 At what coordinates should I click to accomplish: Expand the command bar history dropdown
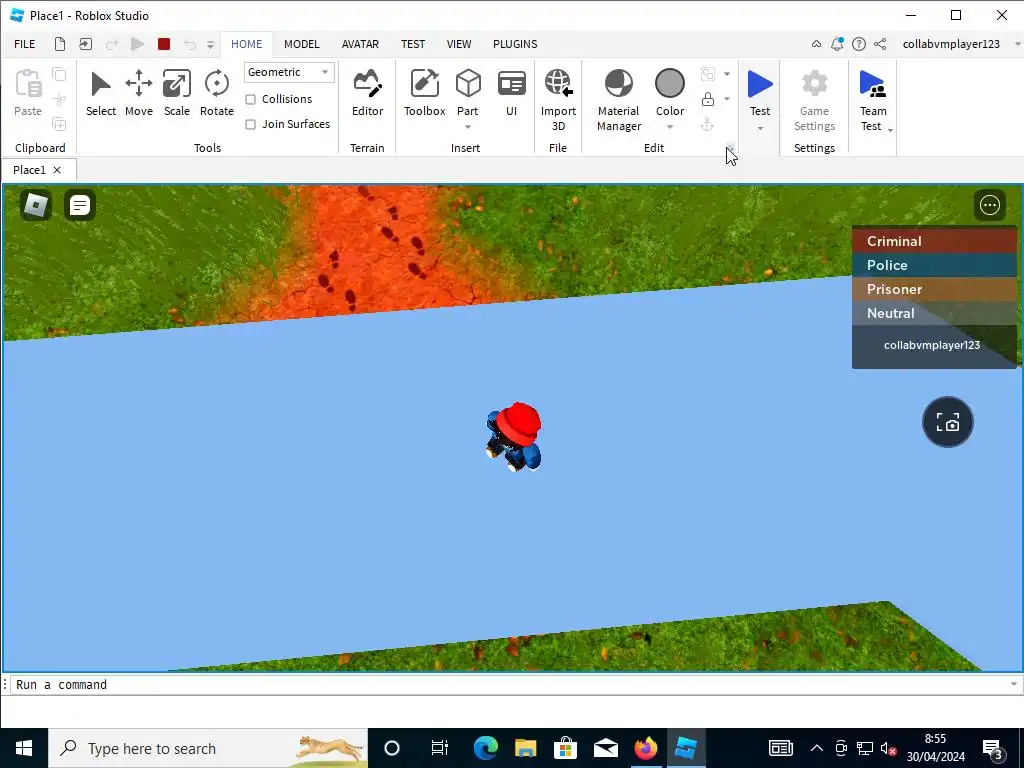[1014, 684]
